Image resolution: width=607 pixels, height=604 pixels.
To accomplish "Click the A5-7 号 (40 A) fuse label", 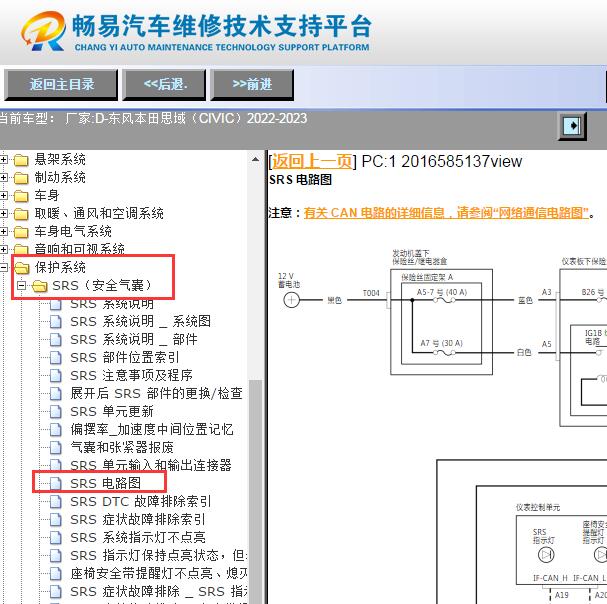I will tap(442, 292).
